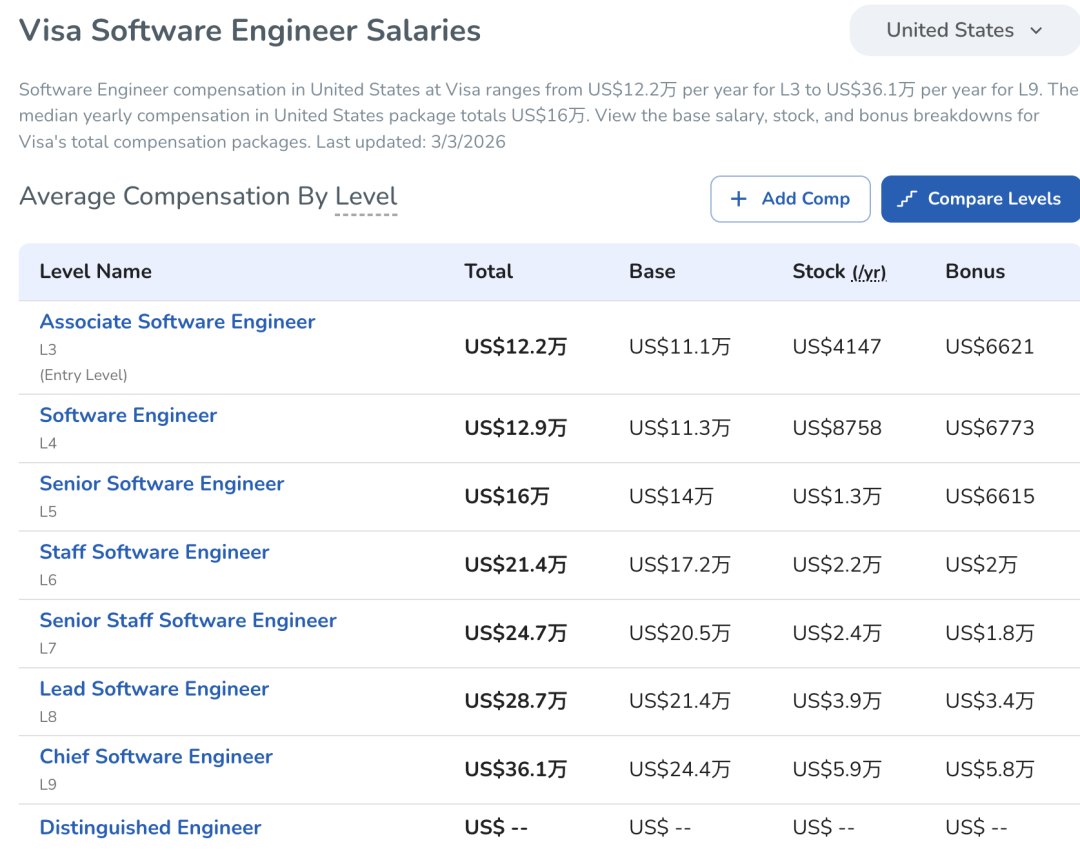Screen dimensions: 1080x853
Task: Click the chevron arrow beside United States
Action: [1036, 31]
